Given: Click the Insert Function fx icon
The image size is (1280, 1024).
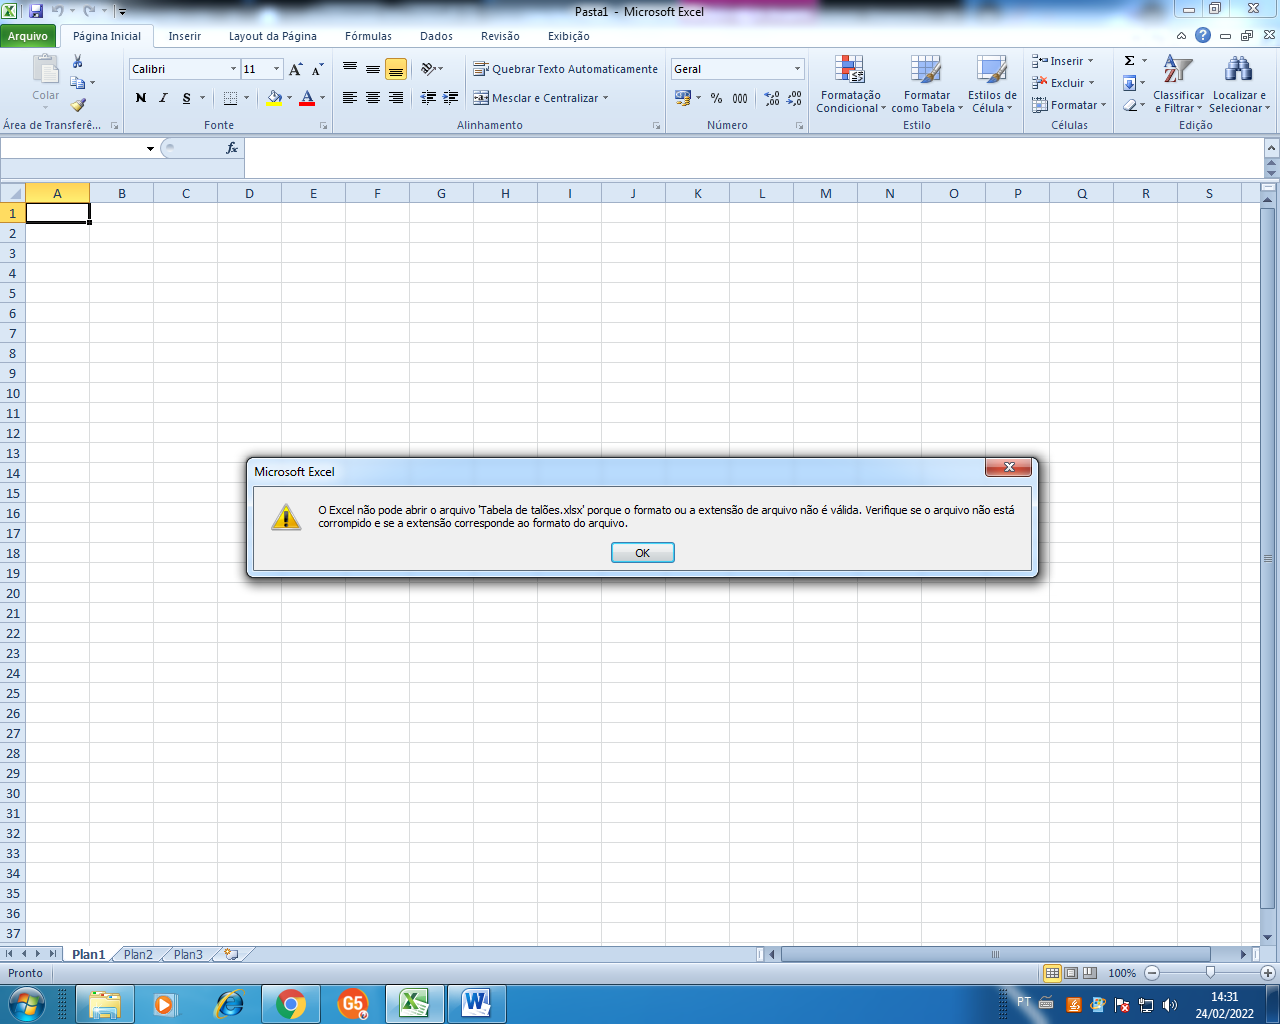Looking at the screenshot, I should point(232,148).
